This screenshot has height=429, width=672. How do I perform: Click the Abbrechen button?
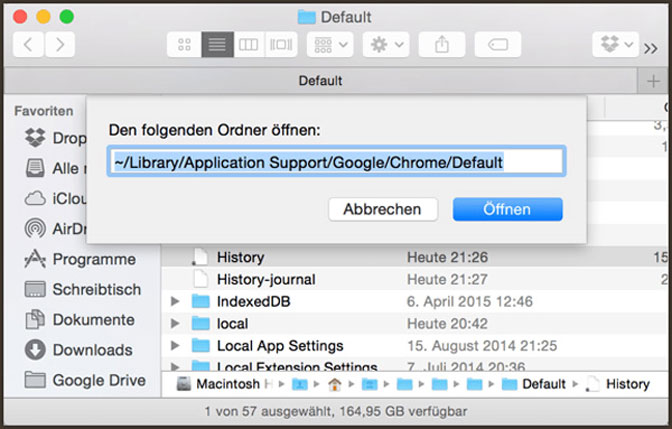coord(383,209)
